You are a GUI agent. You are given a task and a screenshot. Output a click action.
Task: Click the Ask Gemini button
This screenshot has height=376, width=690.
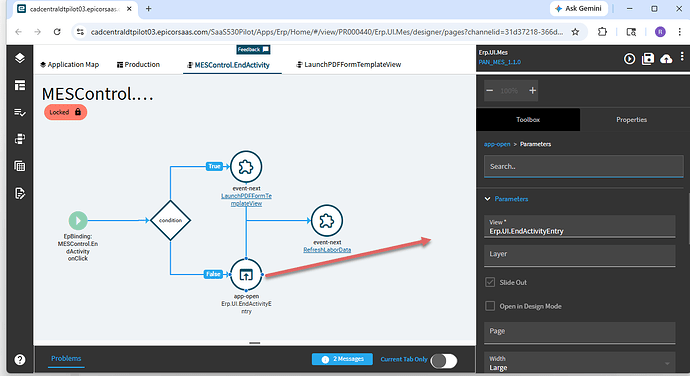point(579,8)
